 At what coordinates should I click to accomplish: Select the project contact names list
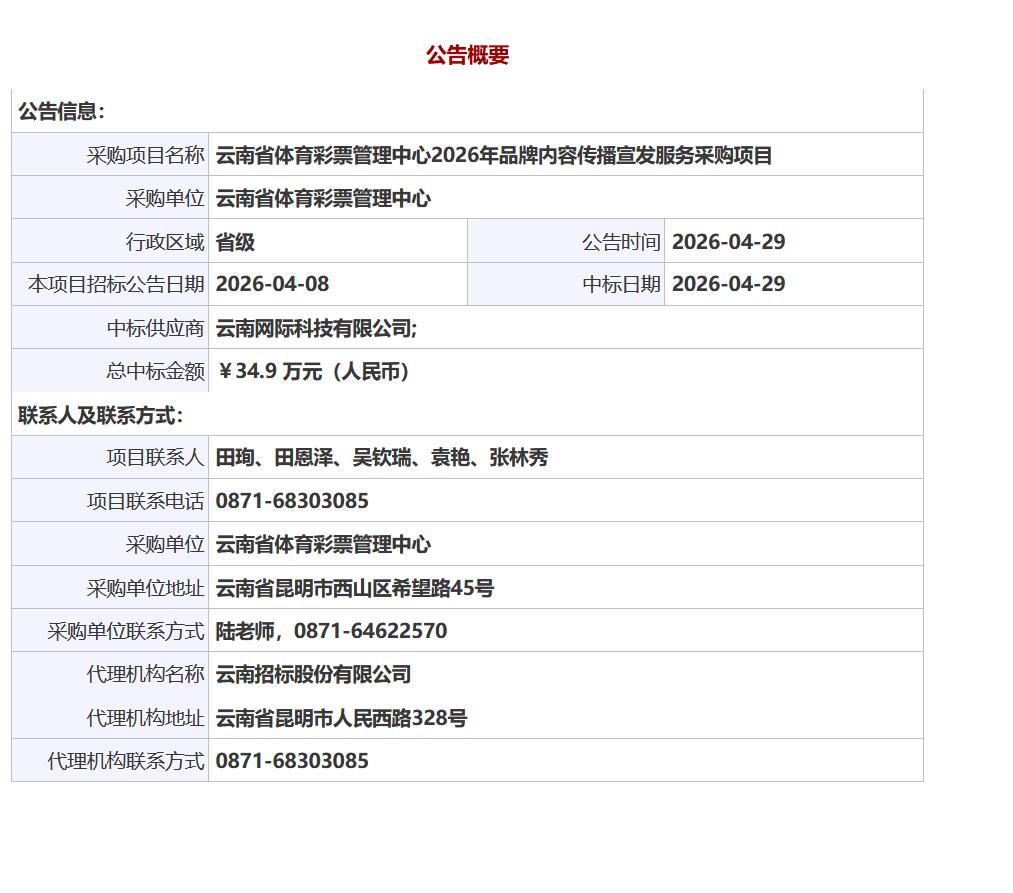pos(382,458)
